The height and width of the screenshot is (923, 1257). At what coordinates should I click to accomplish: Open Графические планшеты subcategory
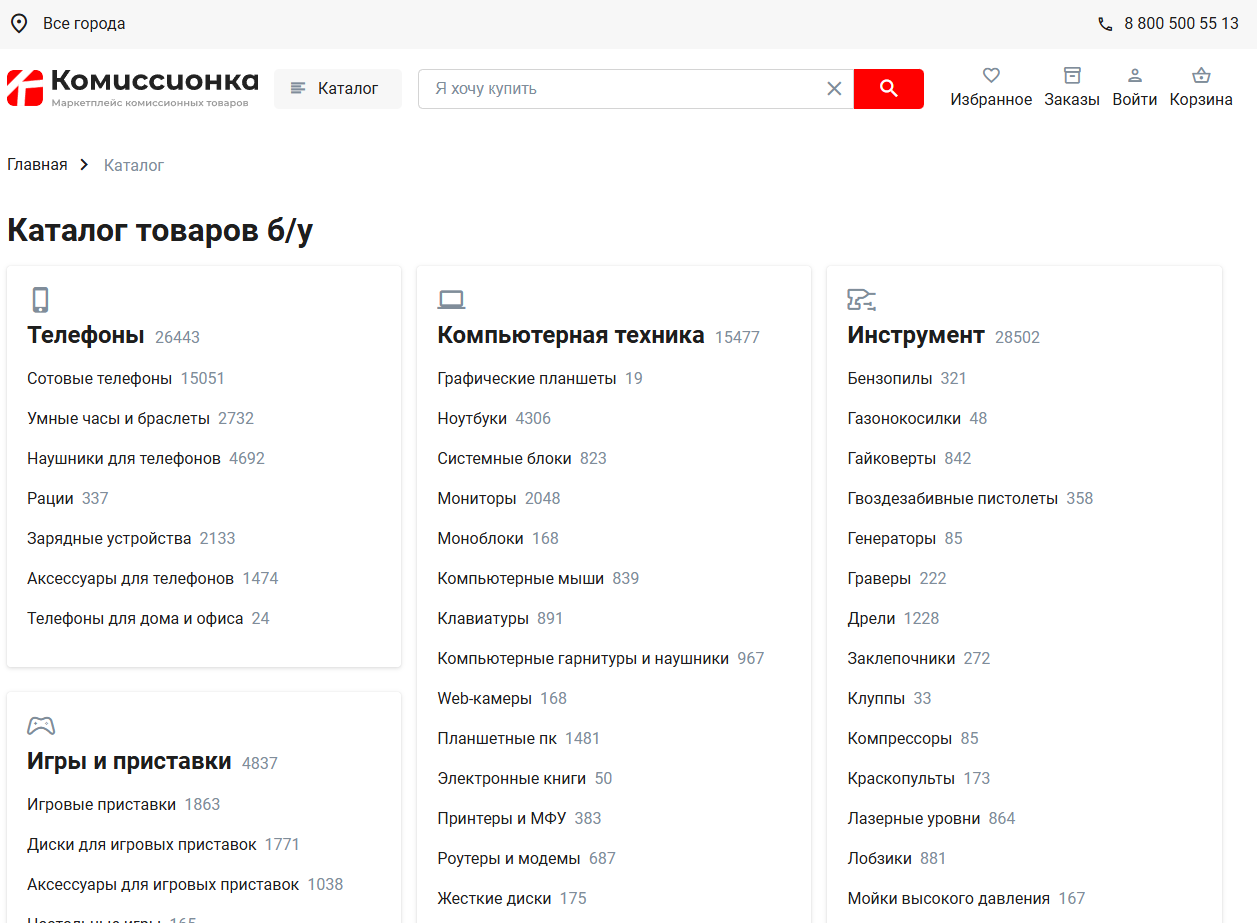(527, 378)
